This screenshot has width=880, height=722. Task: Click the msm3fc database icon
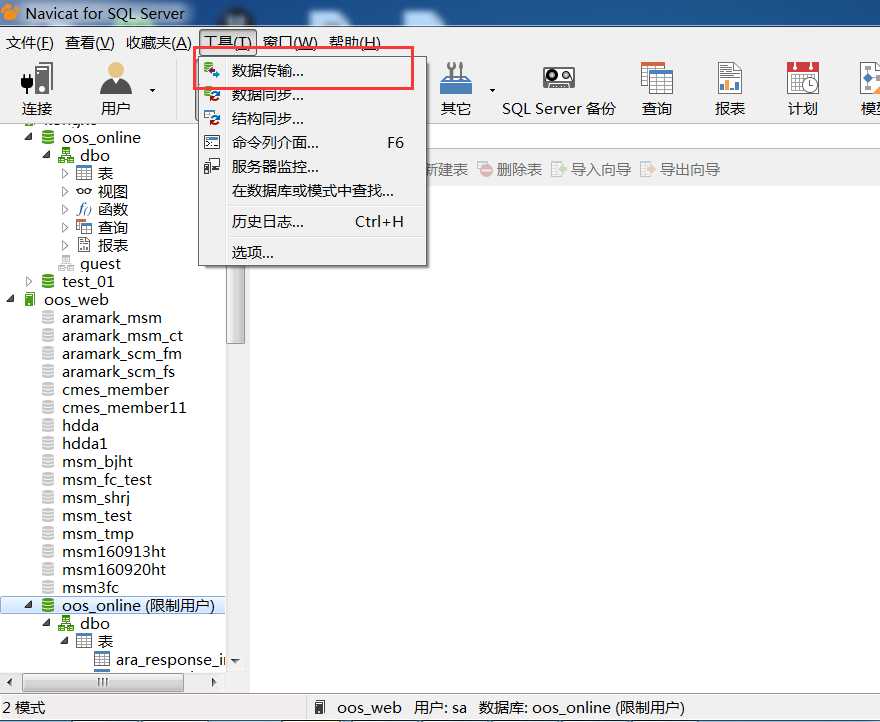point(48,587)
